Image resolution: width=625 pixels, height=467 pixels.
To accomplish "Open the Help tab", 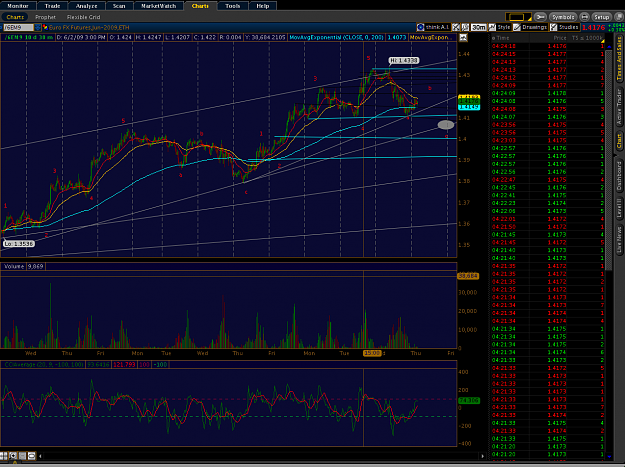I will coord(262,6).
